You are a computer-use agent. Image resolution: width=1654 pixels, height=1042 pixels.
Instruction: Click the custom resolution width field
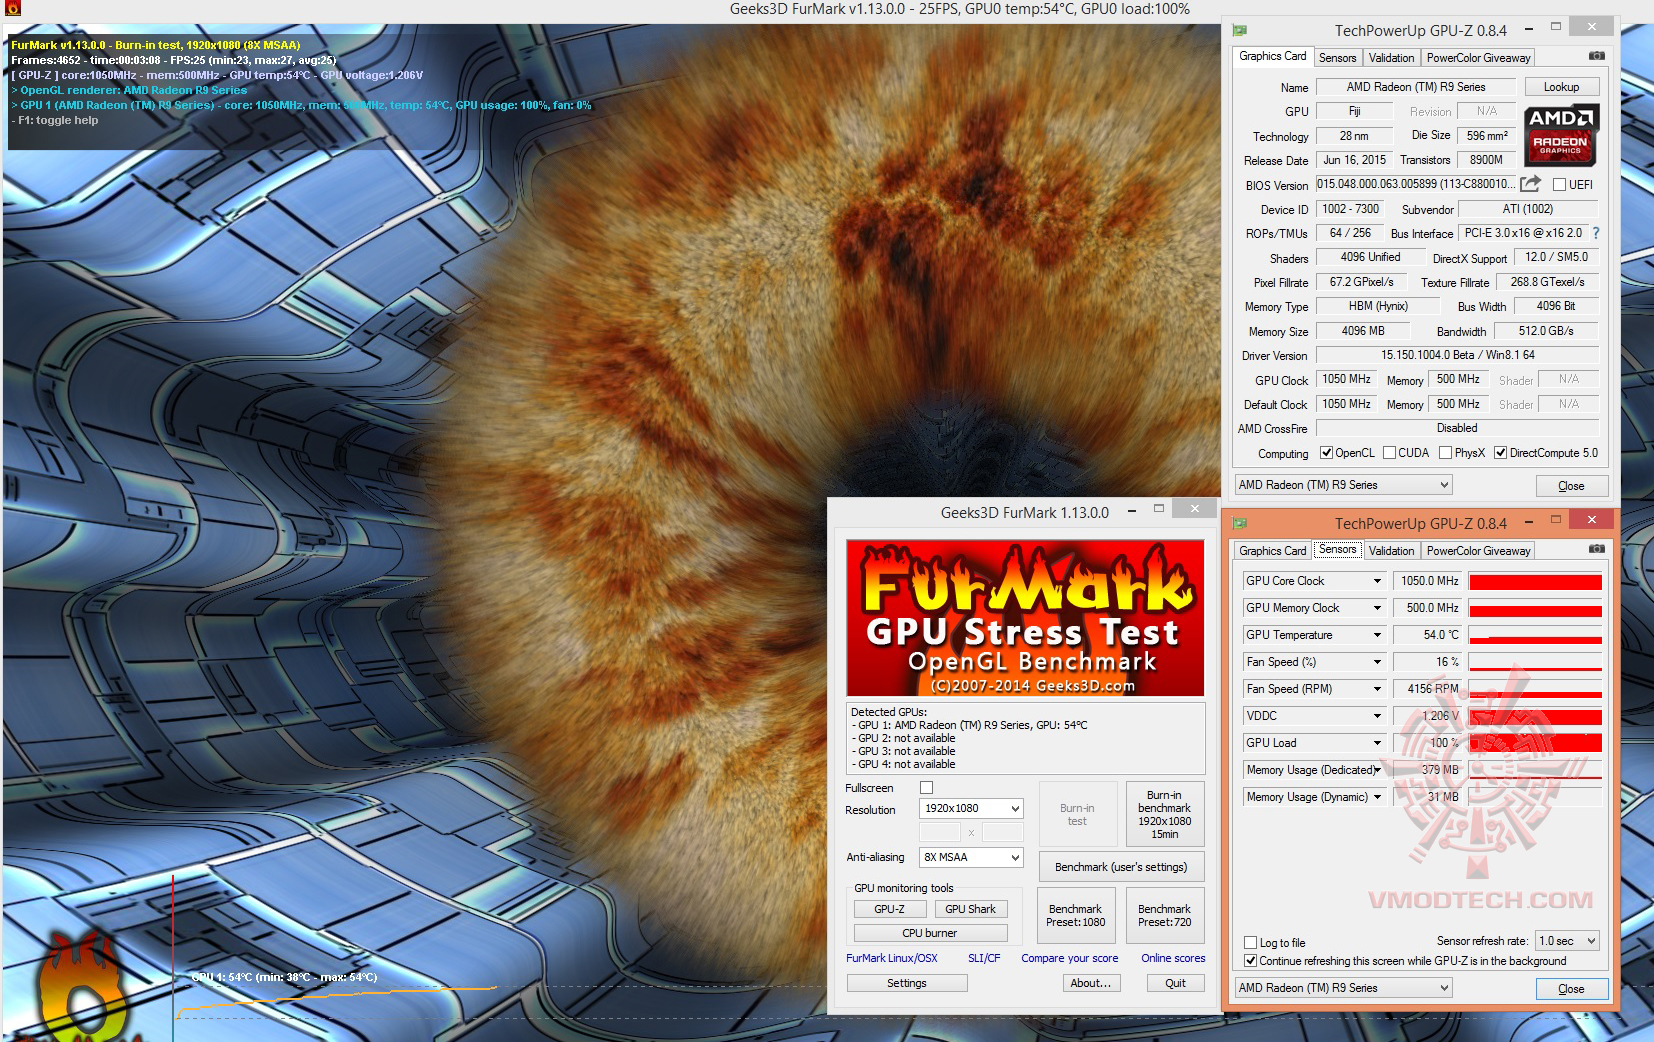(x=939, y=832)
